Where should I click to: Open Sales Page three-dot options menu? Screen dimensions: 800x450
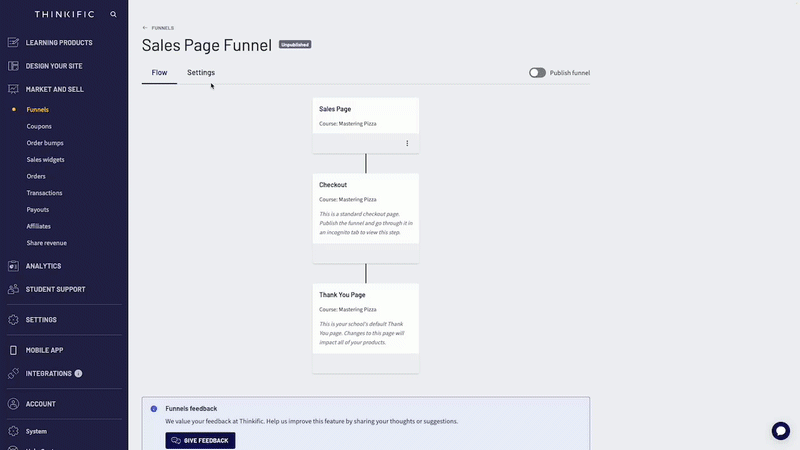pos(407,143)
